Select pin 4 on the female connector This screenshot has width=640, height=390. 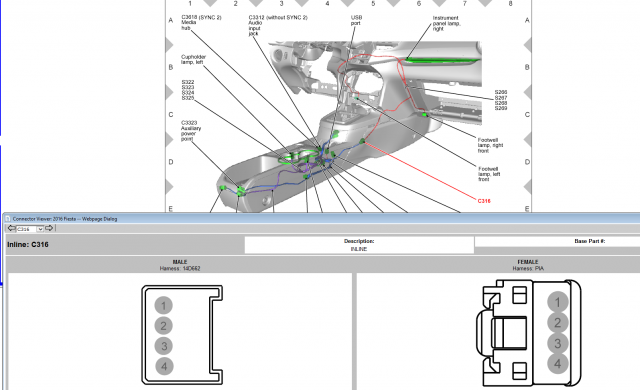coord(558,363)
